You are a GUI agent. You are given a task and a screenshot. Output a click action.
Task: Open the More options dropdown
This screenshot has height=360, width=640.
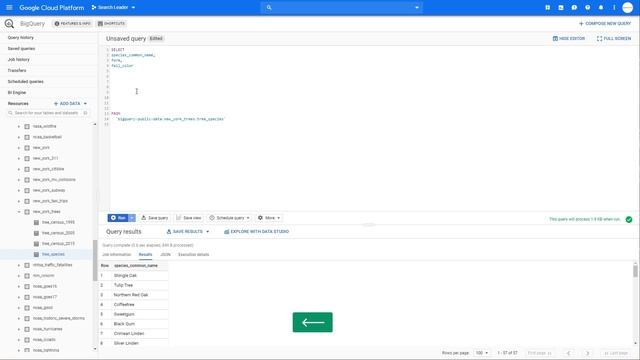coord(269,218)
